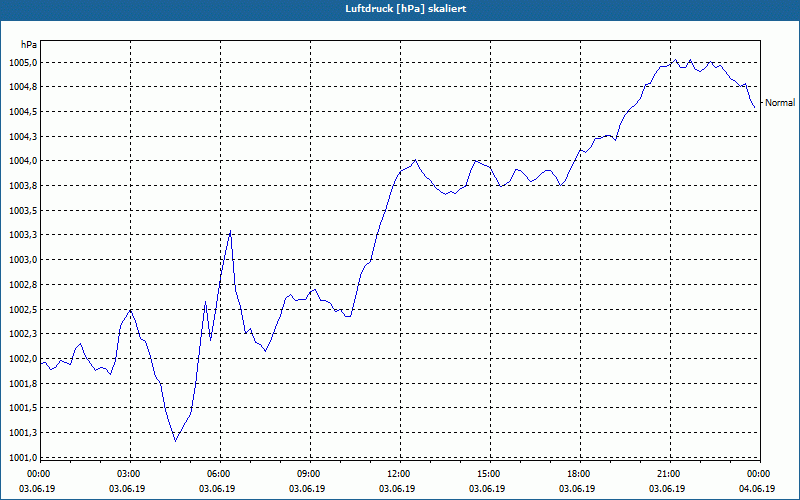Select the 1003,3 y-axis value
The height and width of the screenshot is (500, 800).
coord(23,235)
